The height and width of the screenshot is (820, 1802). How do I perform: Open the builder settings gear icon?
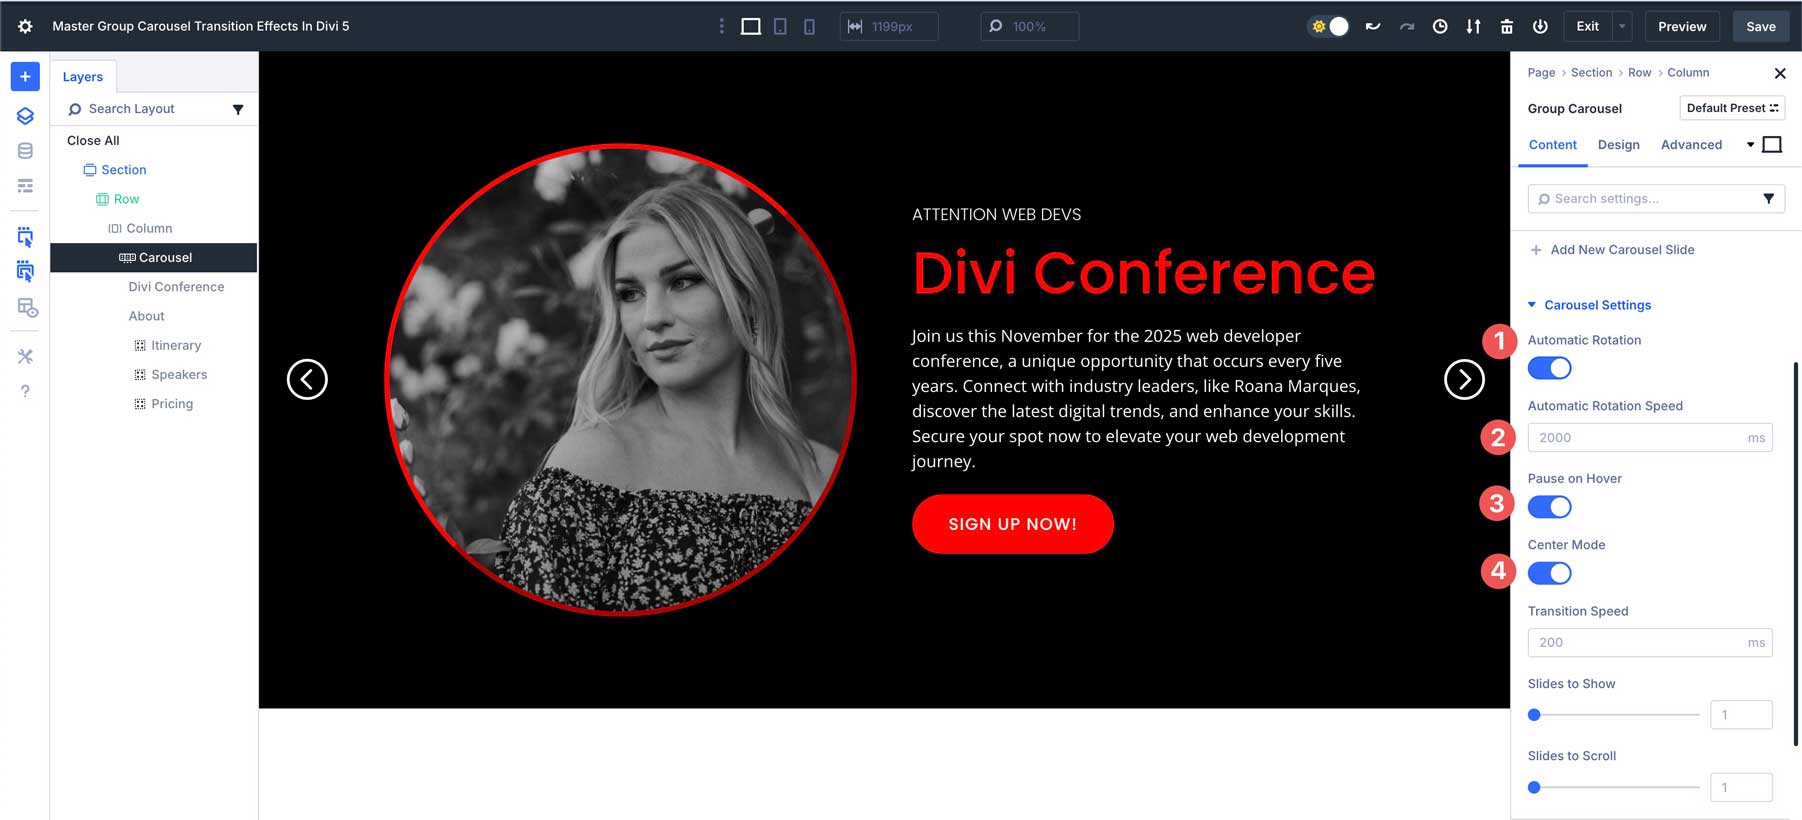pos(25,26)
